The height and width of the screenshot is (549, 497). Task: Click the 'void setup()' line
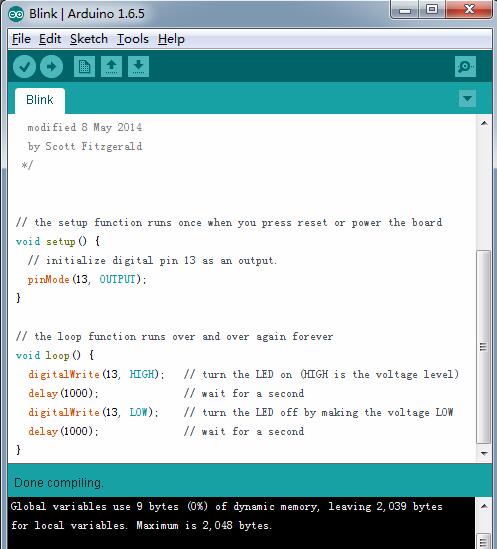58,242
